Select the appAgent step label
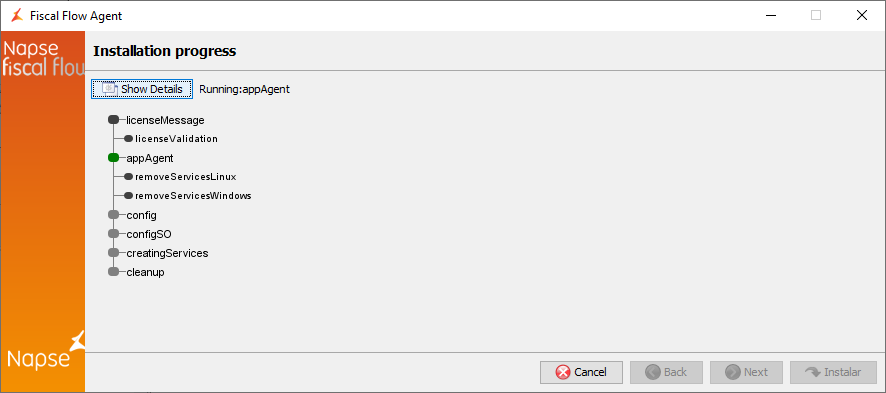The height and width of the screenshot is (393, 886). (150, 159)
